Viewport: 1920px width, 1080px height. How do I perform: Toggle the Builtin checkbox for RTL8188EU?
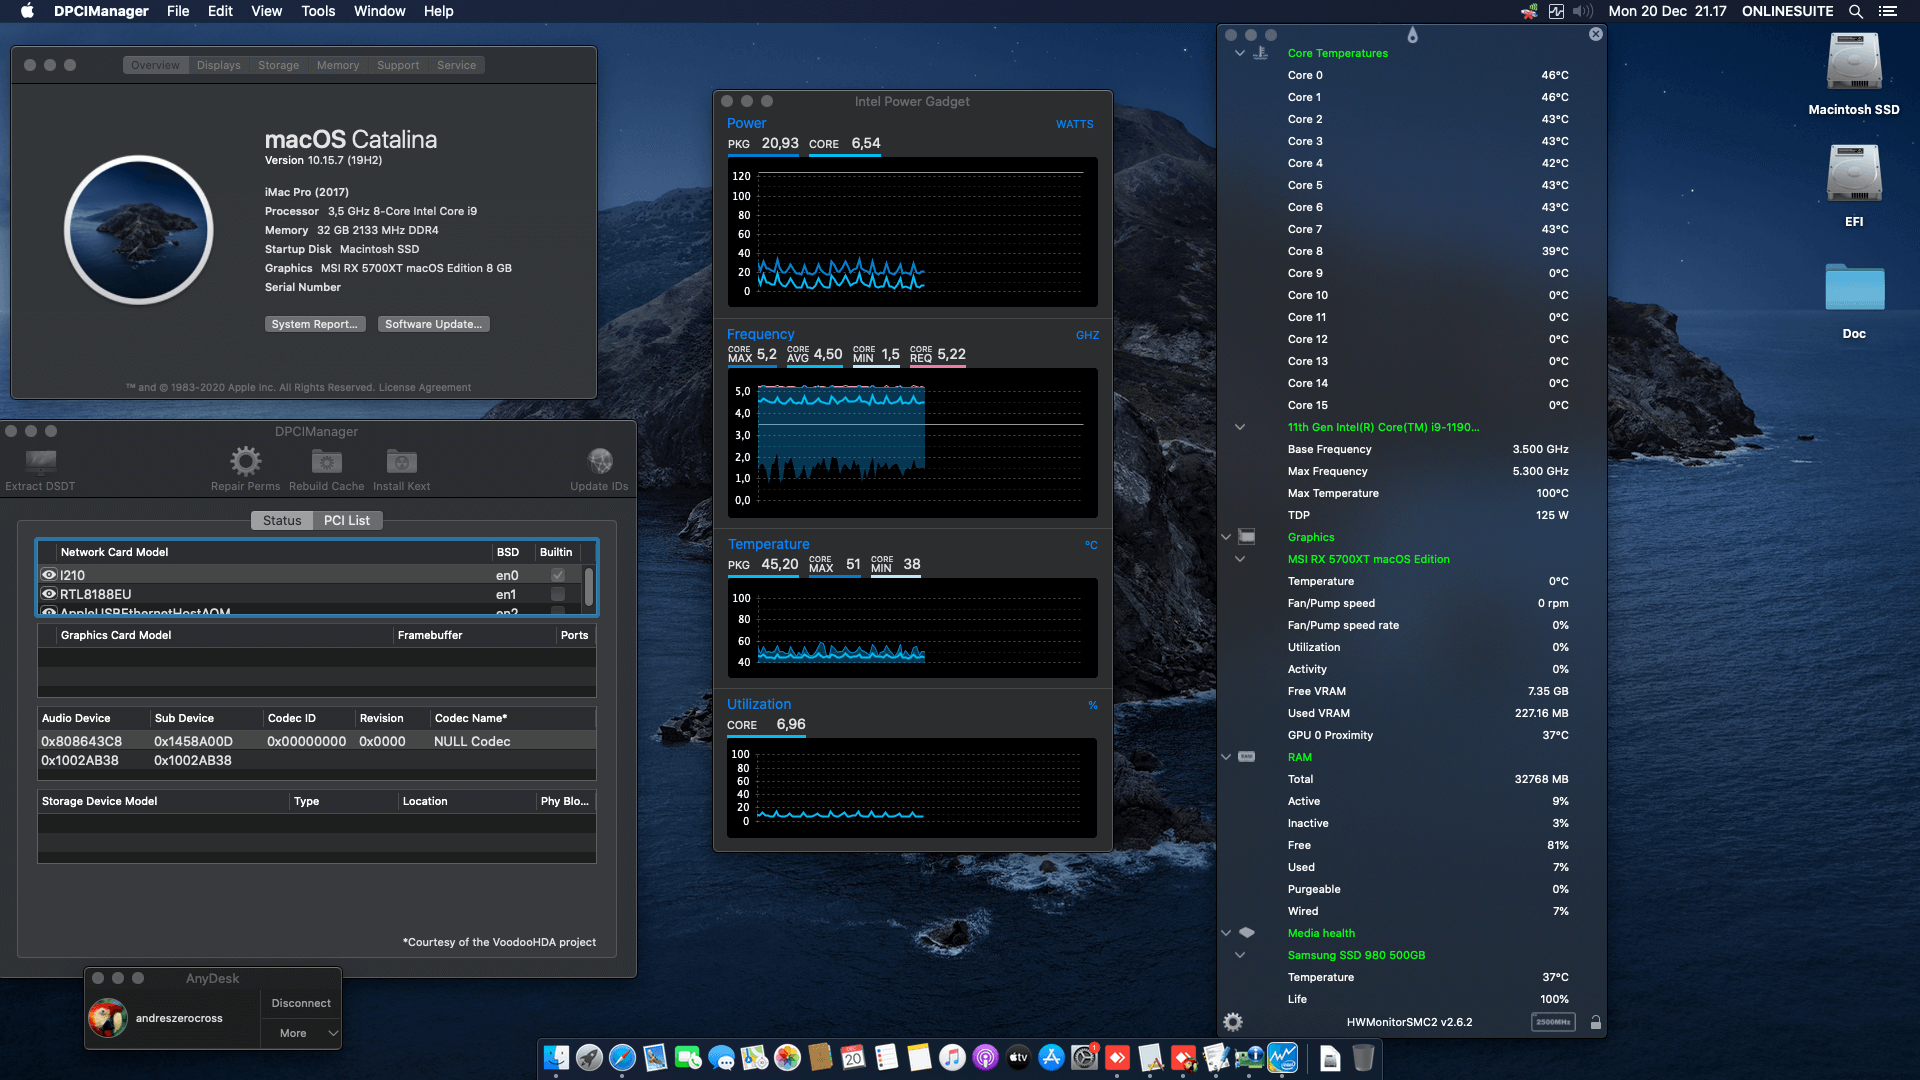pos(558,594)
